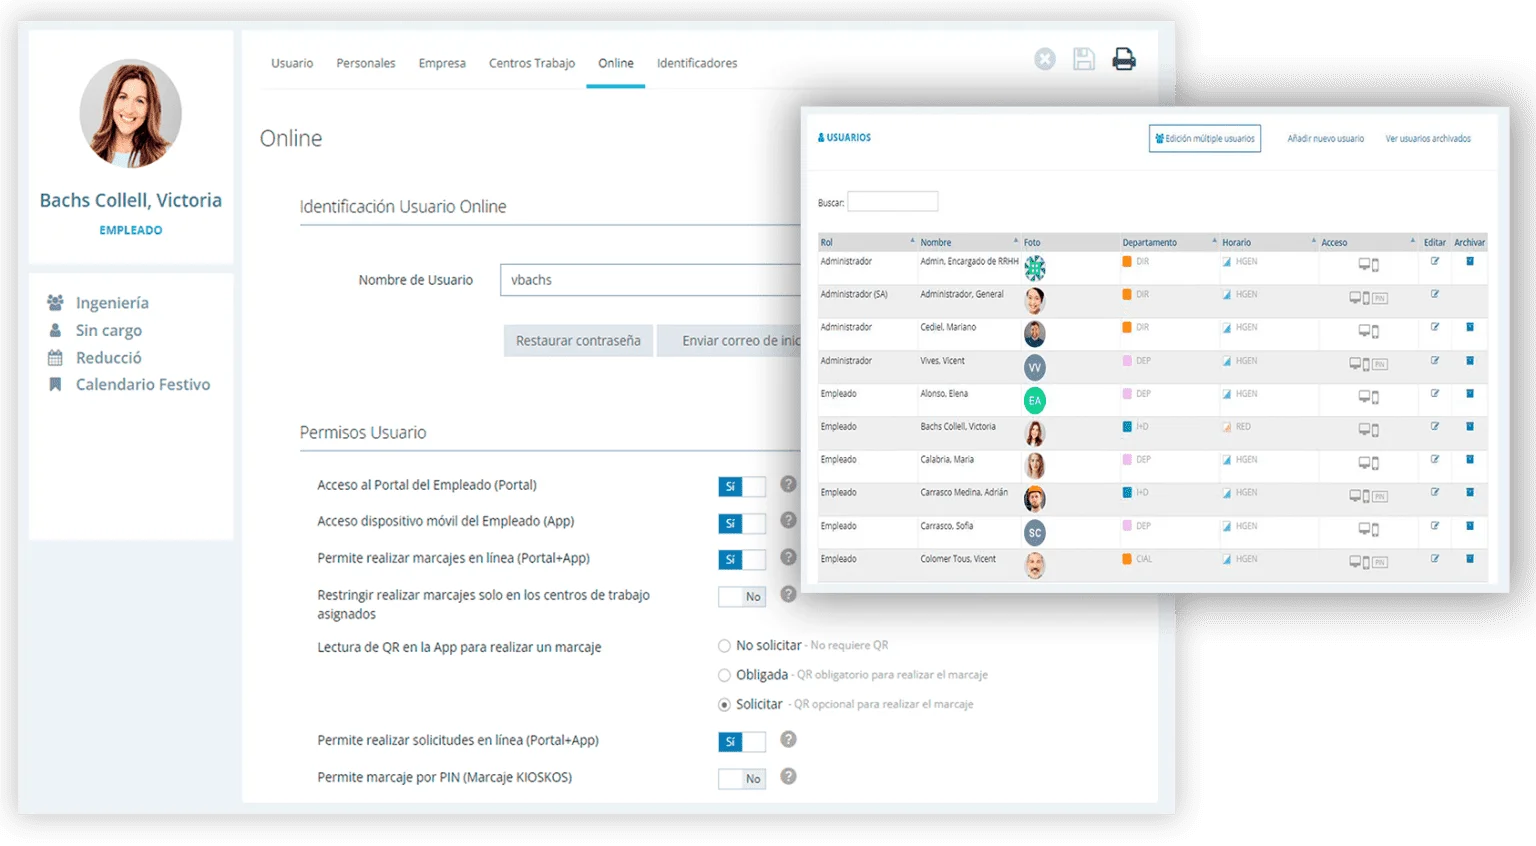Click the print icon
This screenshot has height=846, width=1536.
tap(1124, 60)
